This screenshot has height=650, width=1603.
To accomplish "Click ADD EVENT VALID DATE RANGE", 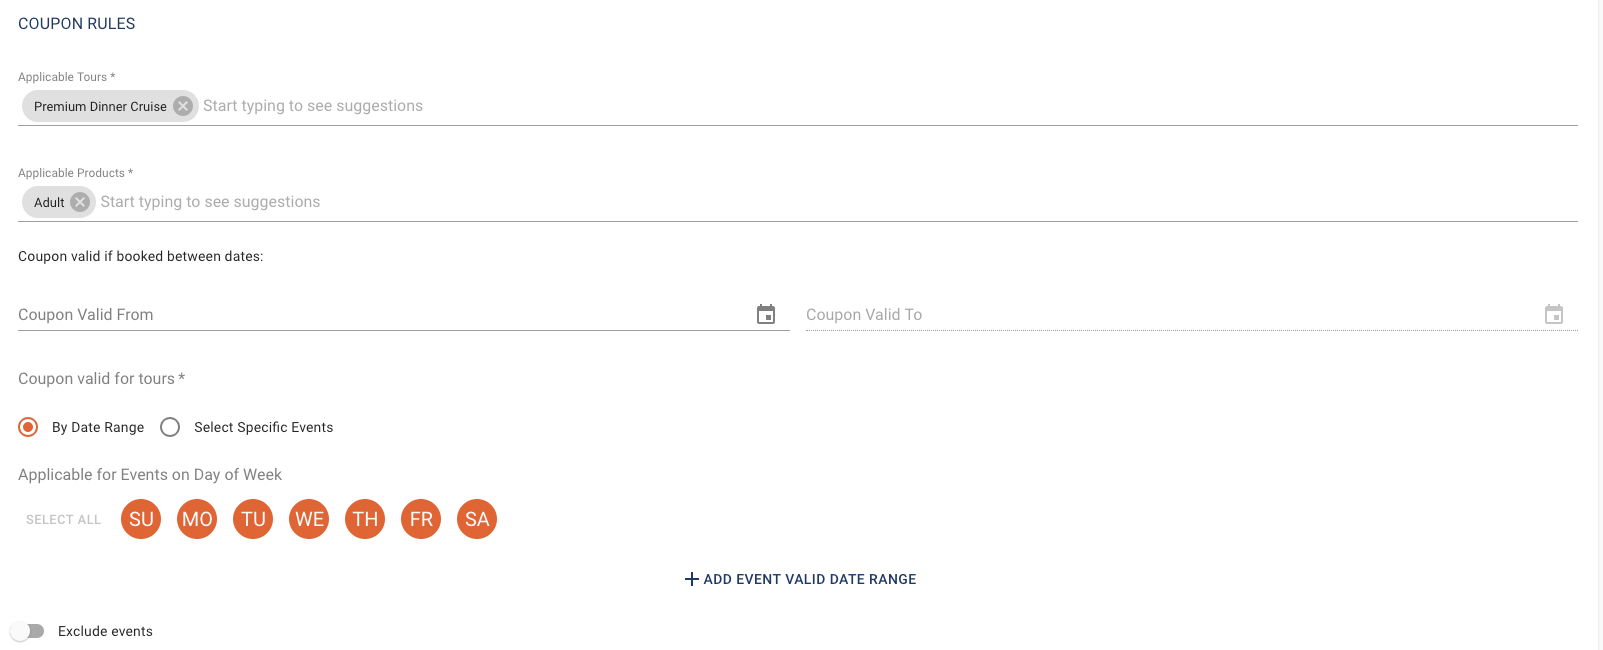I will coord(800,579).
